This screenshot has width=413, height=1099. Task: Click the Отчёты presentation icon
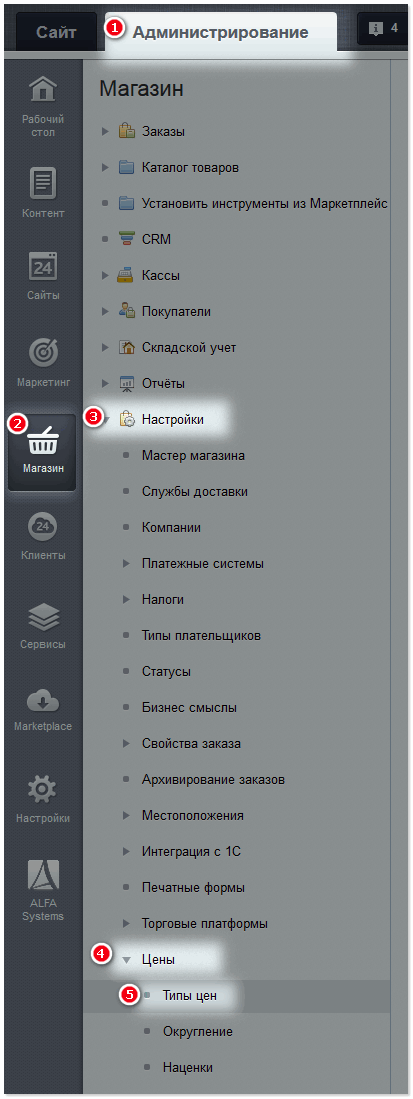click(126, 383)
